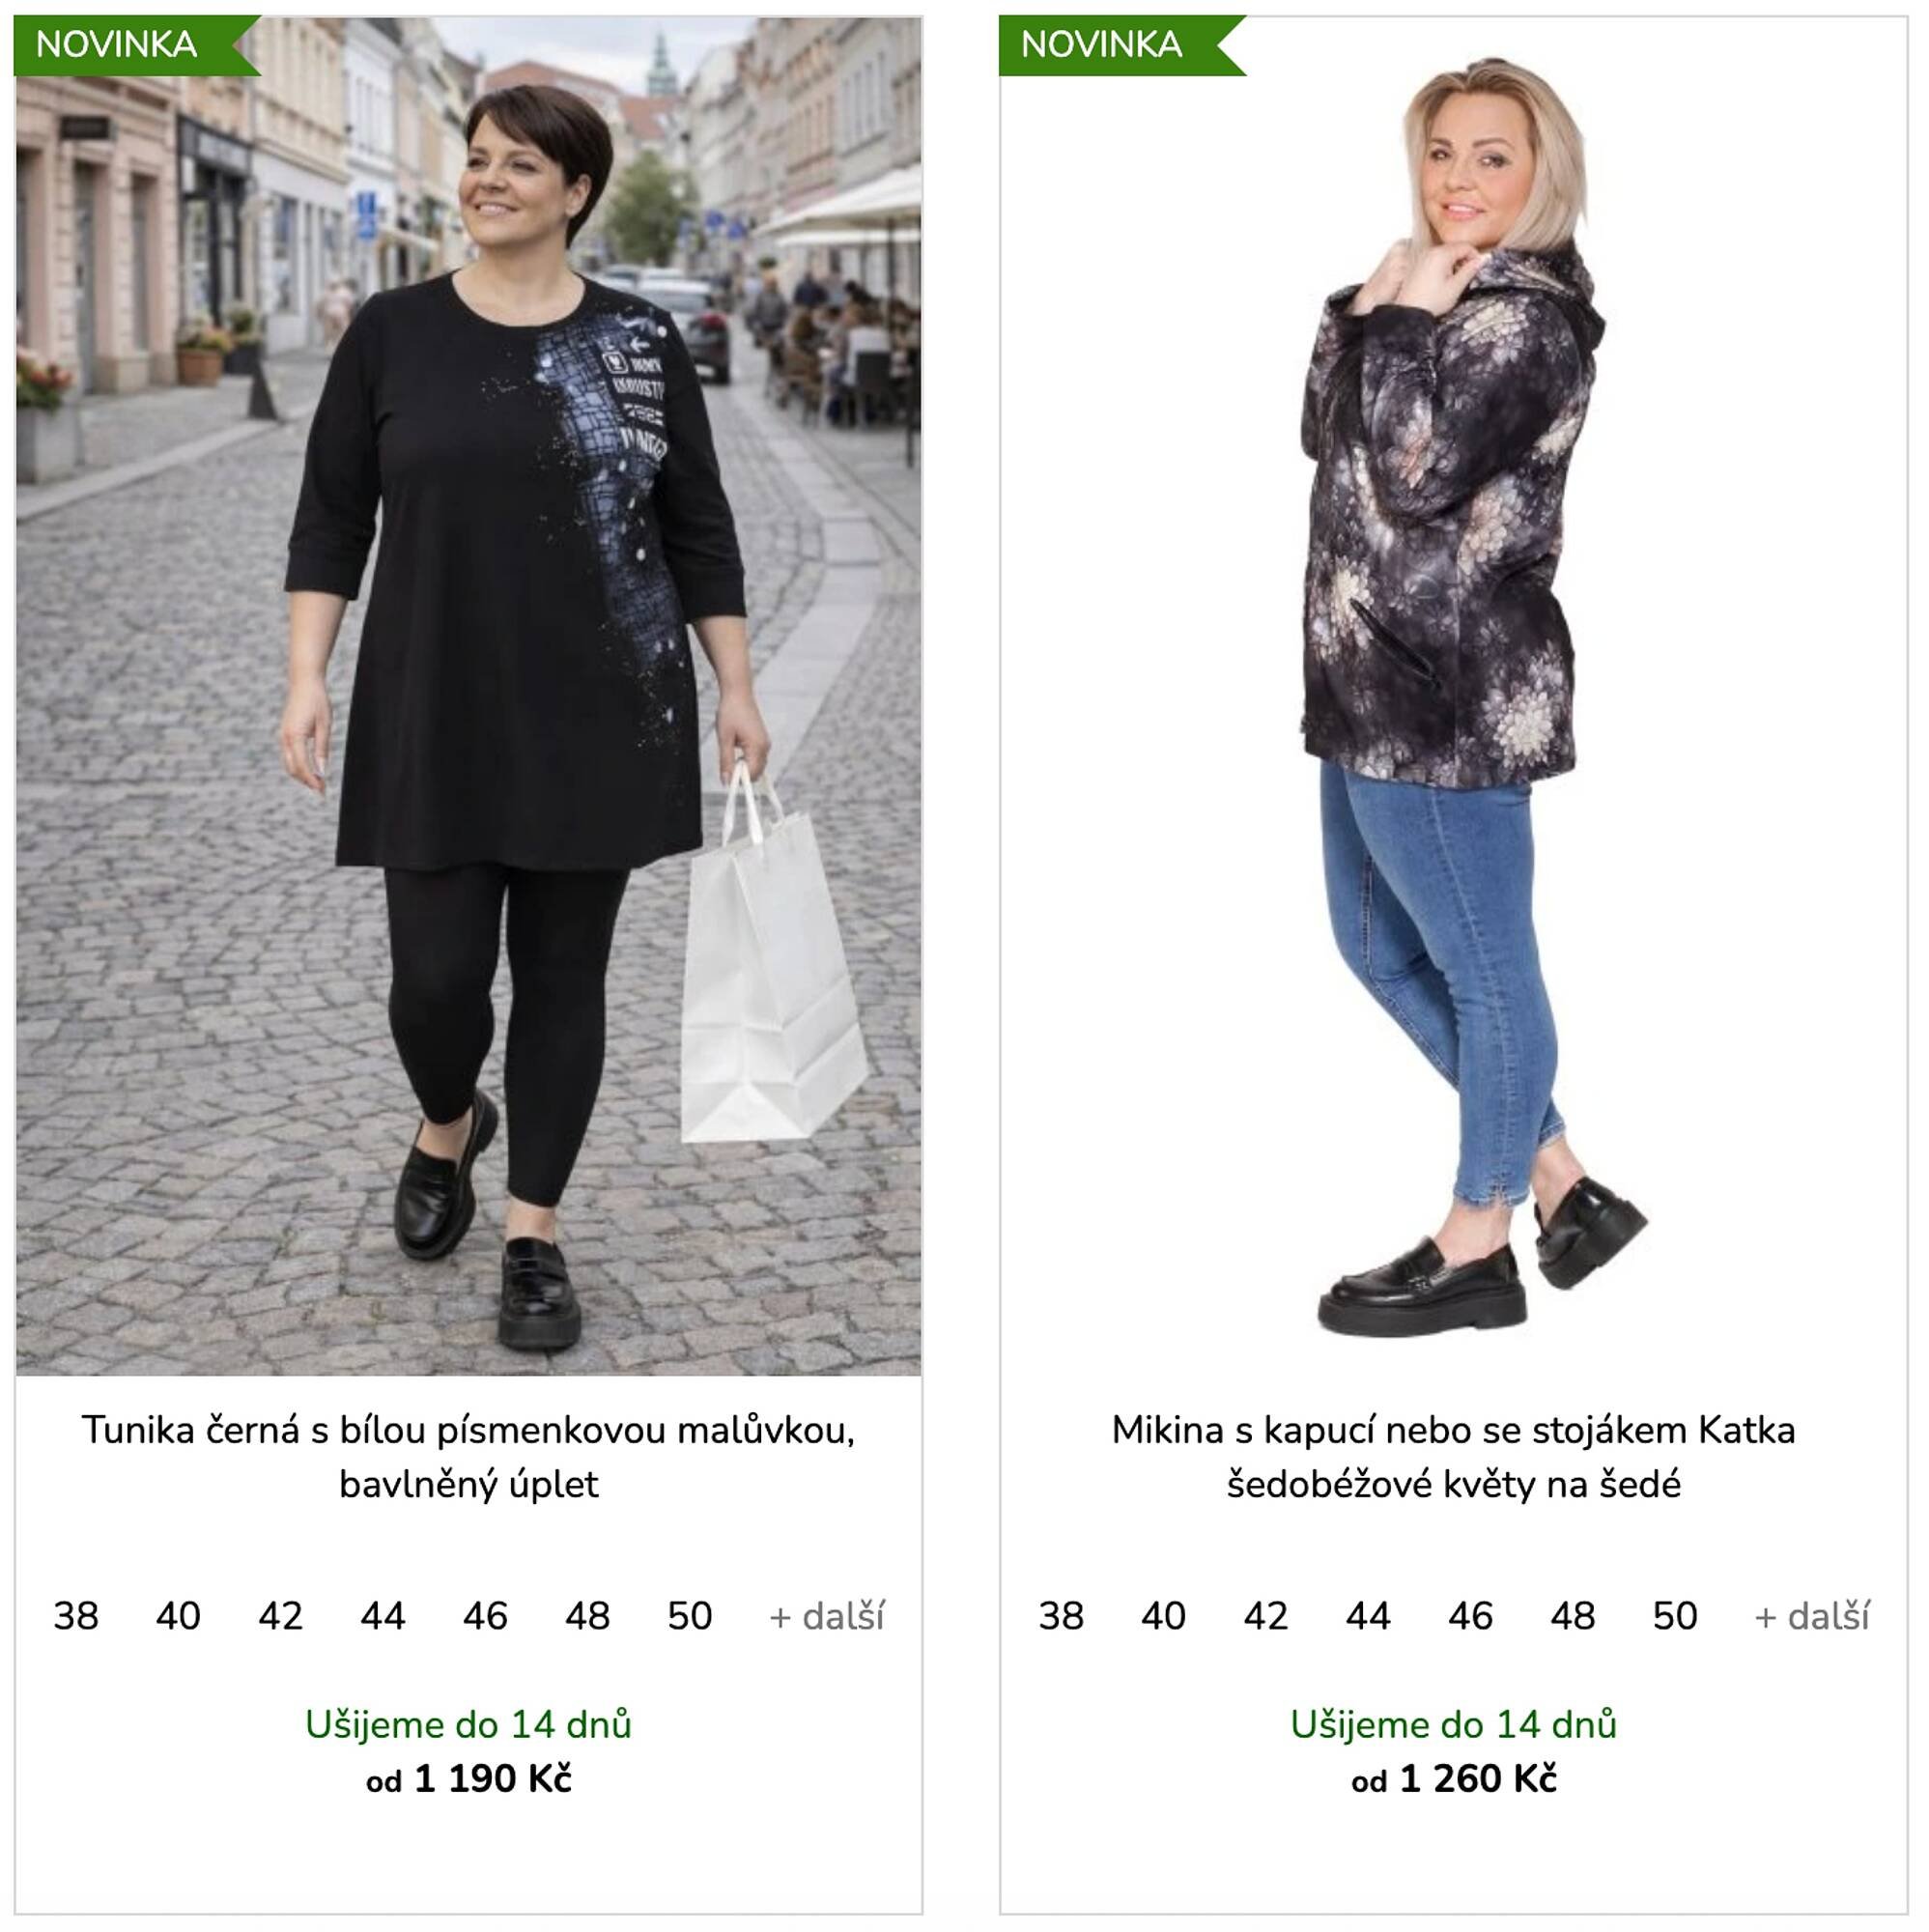Viewport: 1929px width, 1932px height.
Task: Show more hoodie sizes via '+ další'
Action: tap(1812, 1616)
